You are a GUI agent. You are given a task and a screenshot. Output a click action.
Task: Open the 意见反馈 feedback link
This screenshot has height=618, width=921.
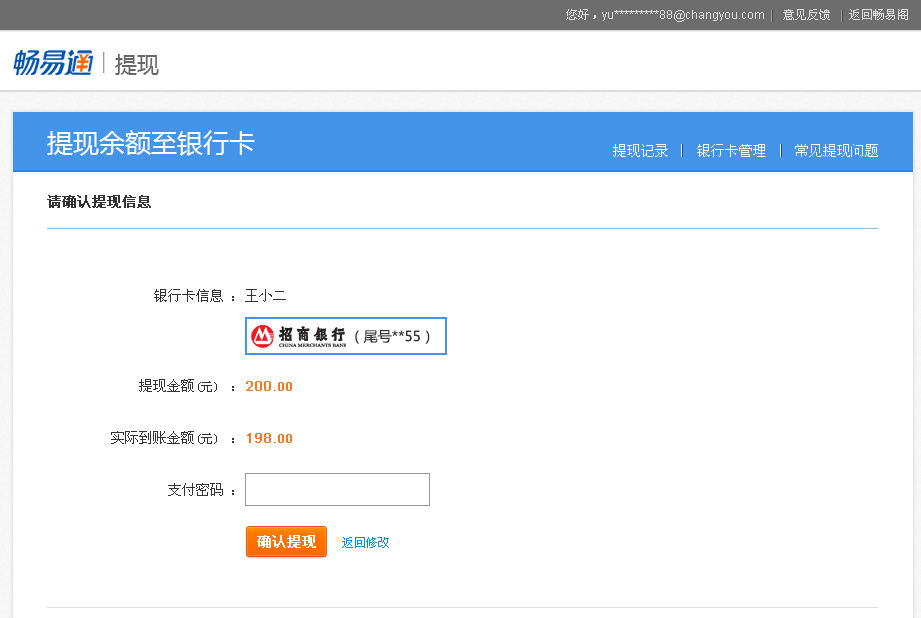(x=806, y=15)
